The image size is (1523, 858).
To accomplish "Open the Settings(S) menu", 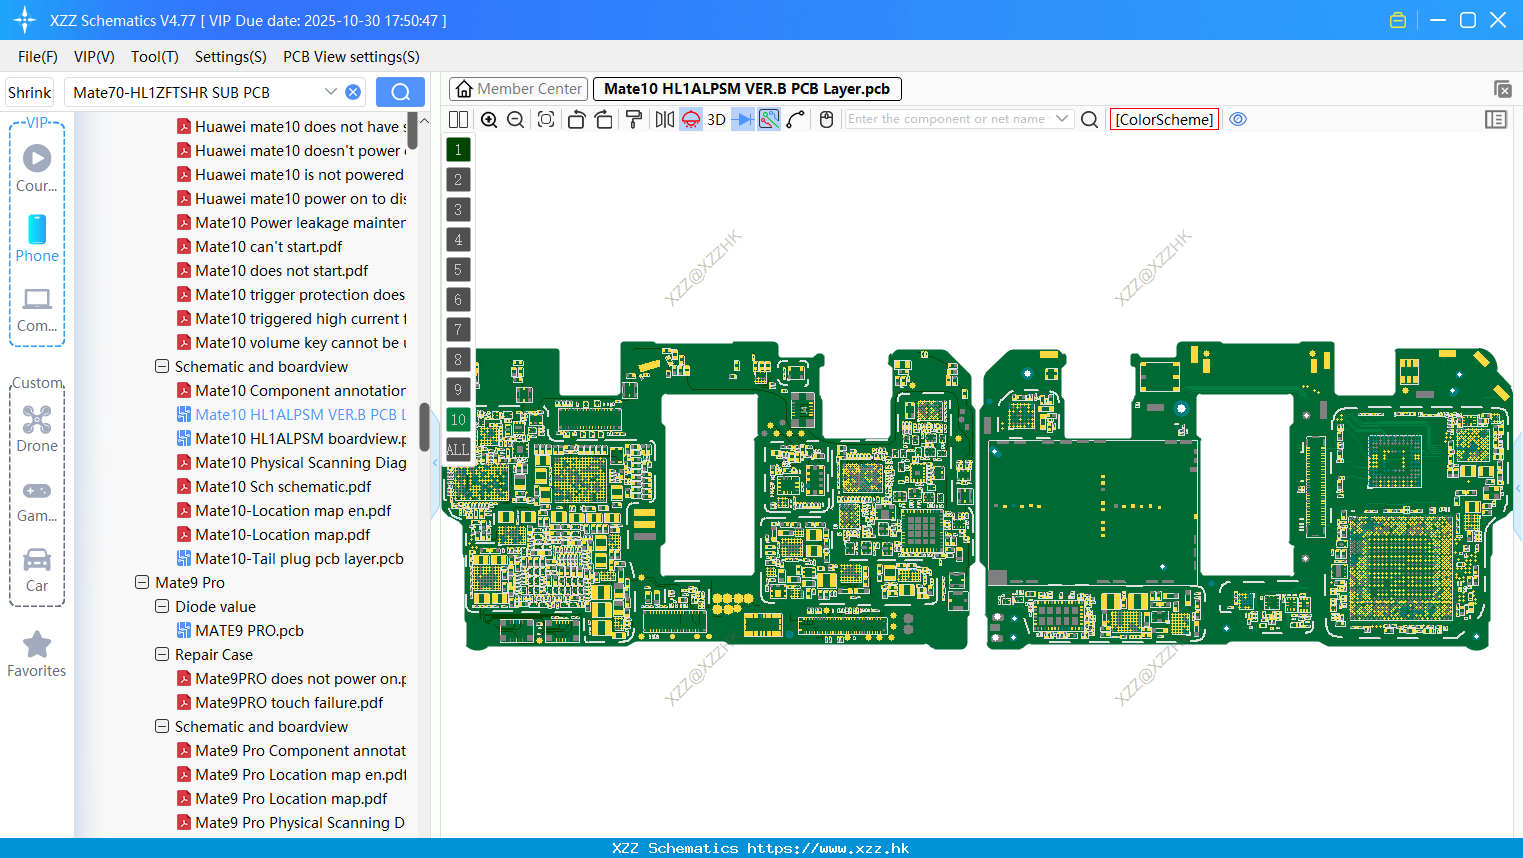I will 230,57.
